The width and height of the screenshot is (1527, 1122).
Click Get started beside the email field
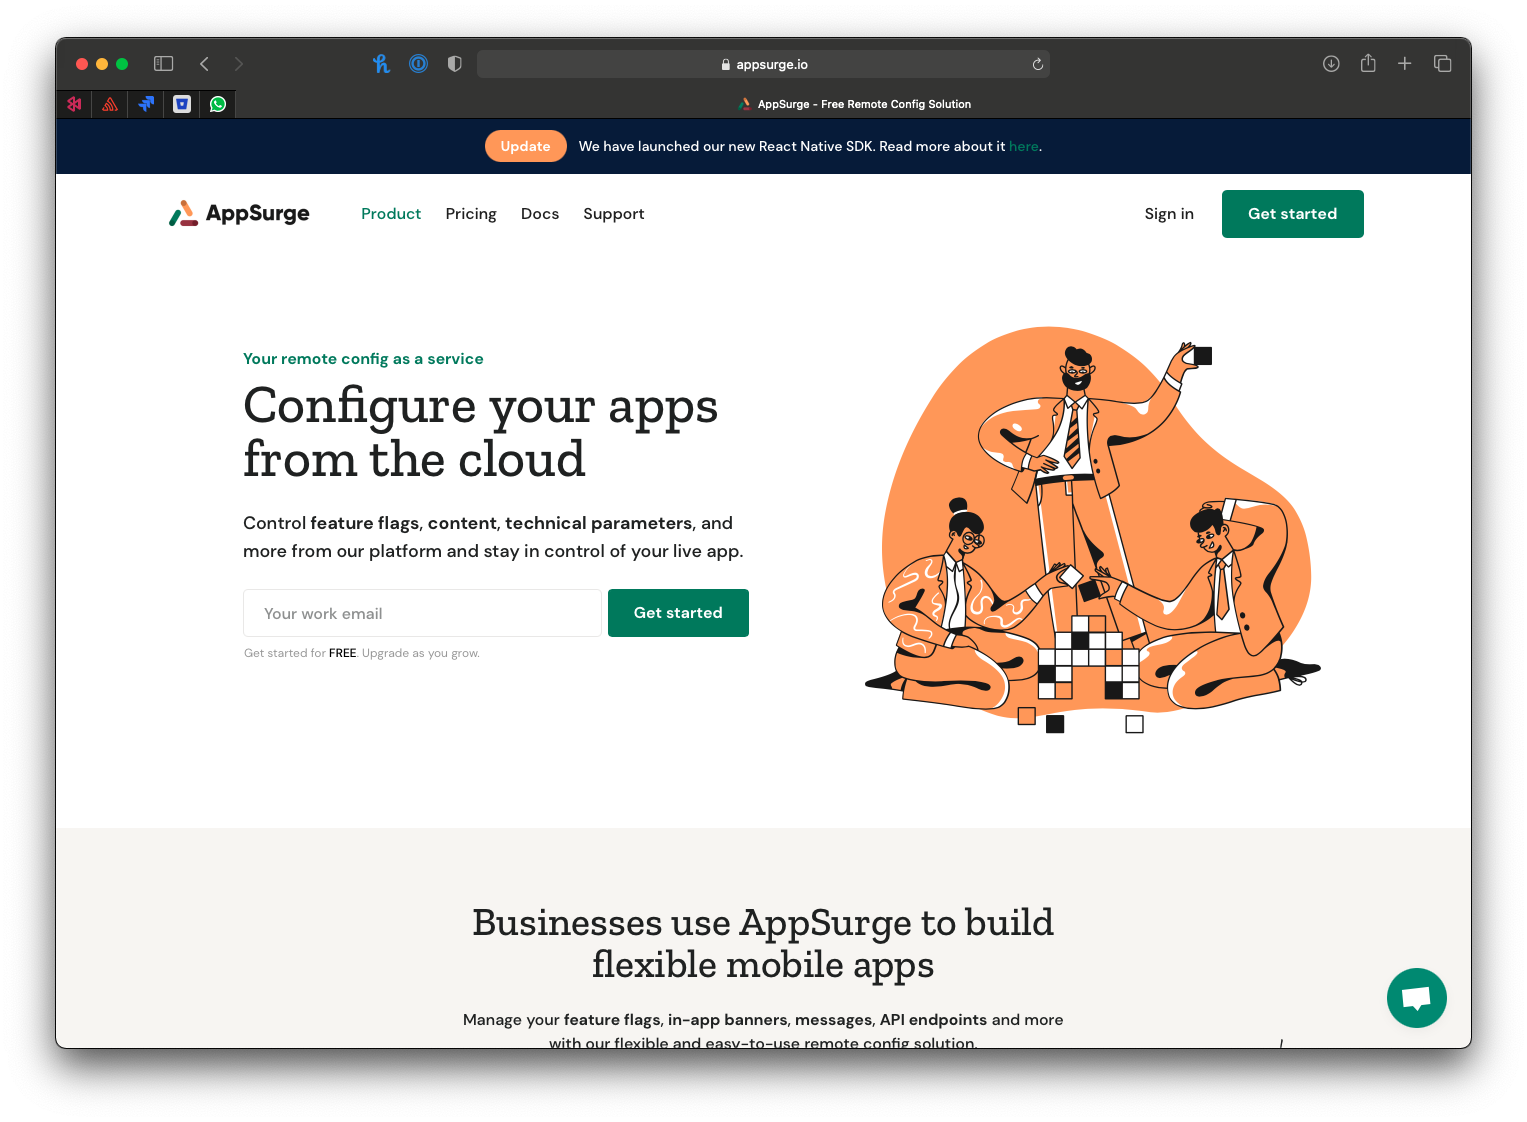[678, 613]
